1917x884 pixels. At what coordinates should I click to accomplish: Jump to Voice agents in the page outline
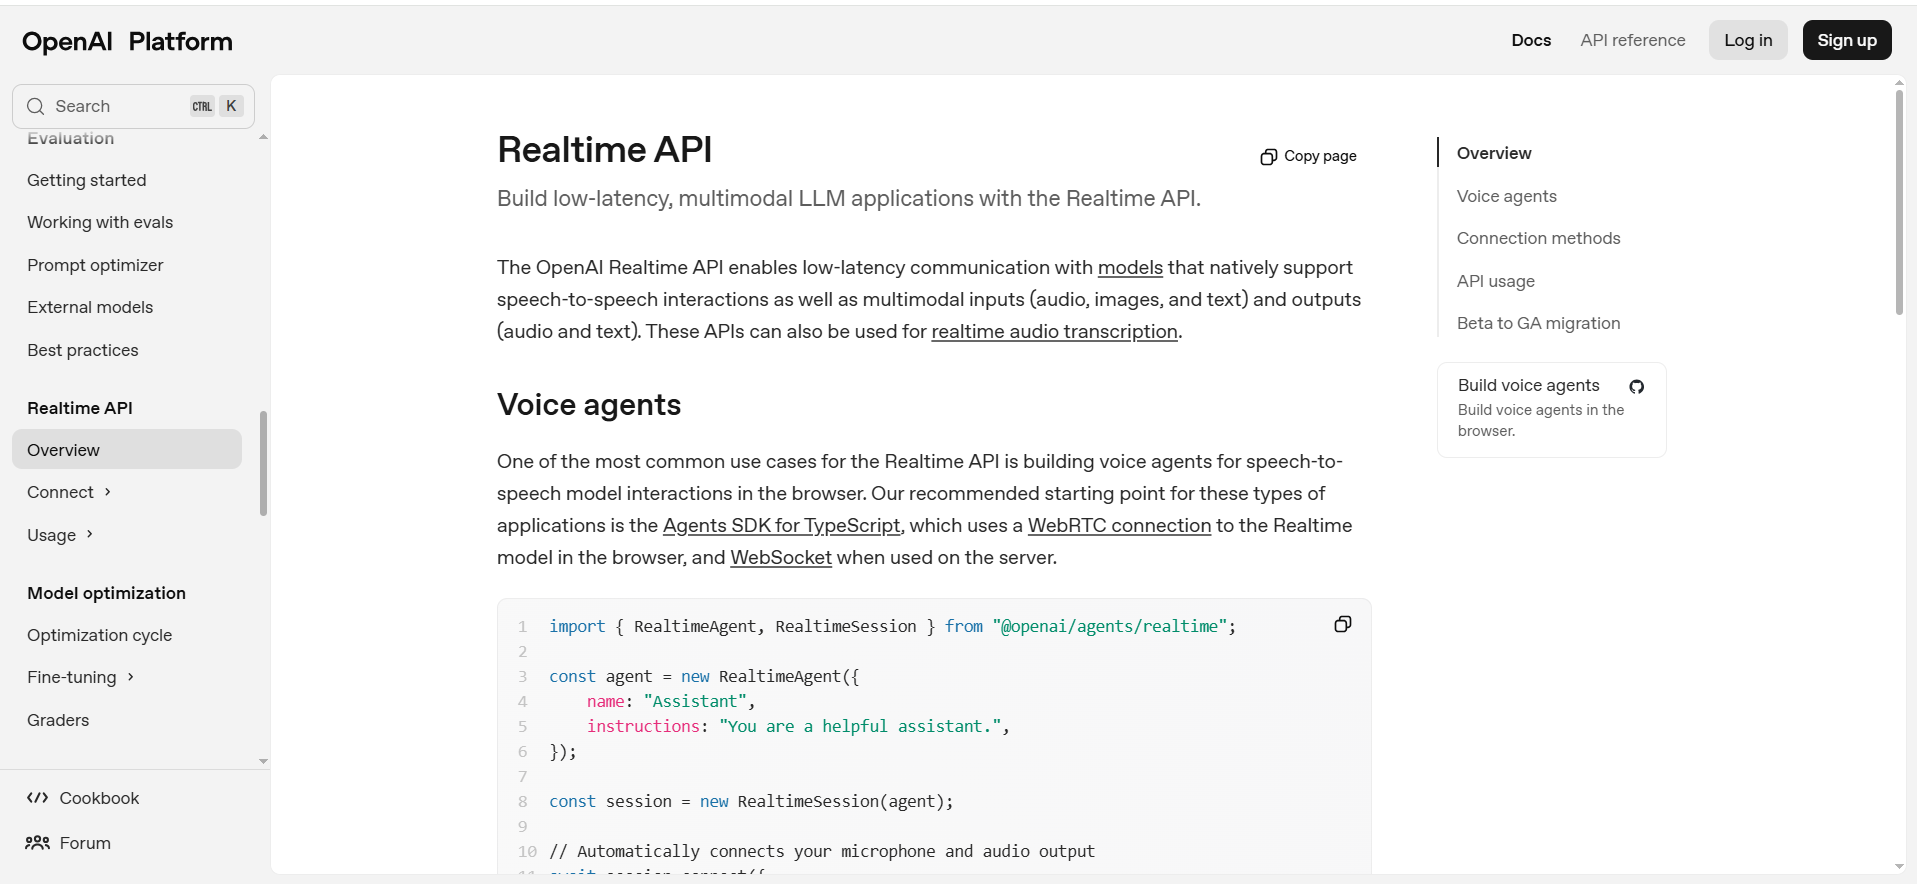pyautogui.click(x=1506, y=196)
